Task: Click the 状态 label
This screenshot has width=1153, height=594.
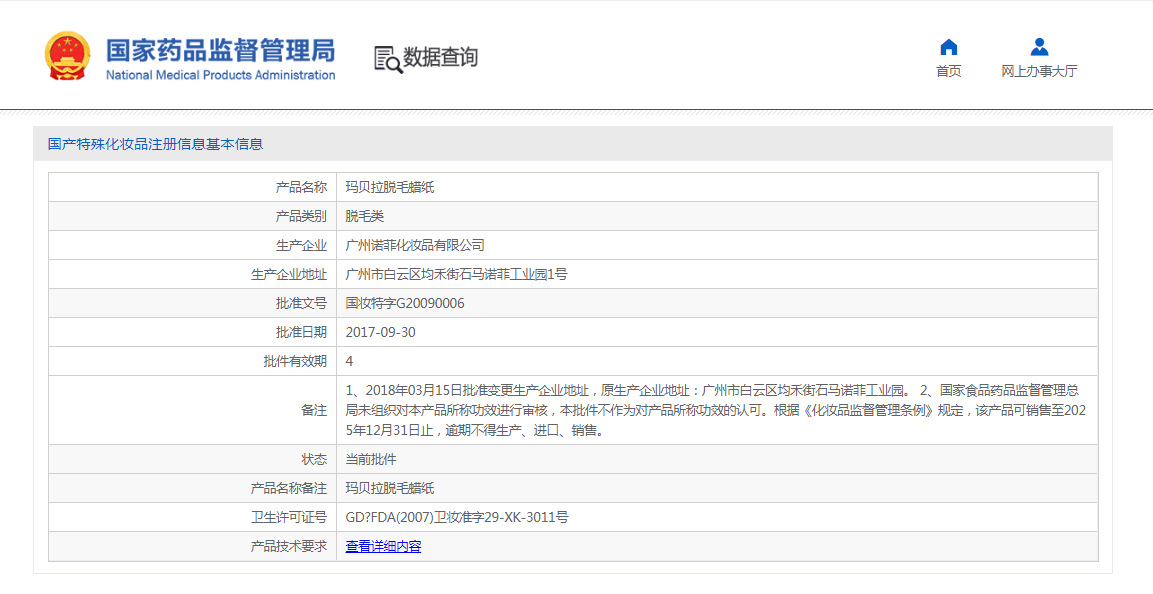Action: coord(314,459)
